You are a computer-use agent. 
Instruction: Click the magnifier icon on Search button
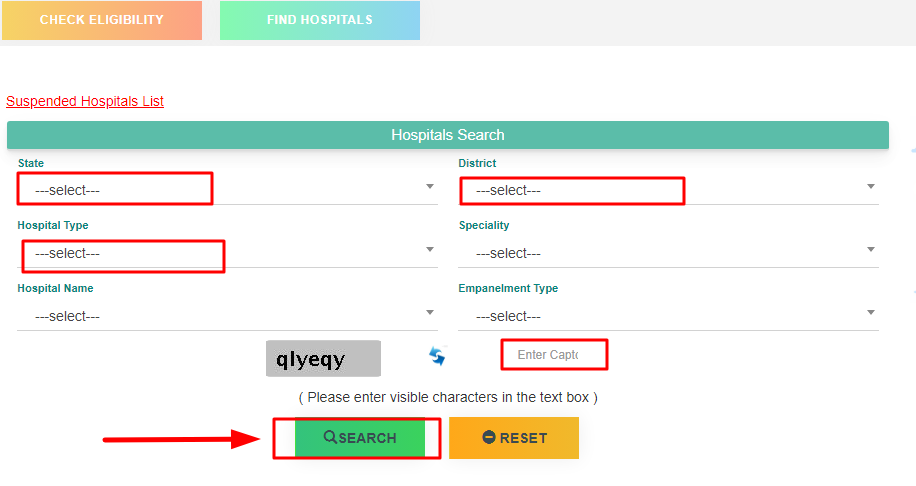pyautogui.click(x=330, y=437)
